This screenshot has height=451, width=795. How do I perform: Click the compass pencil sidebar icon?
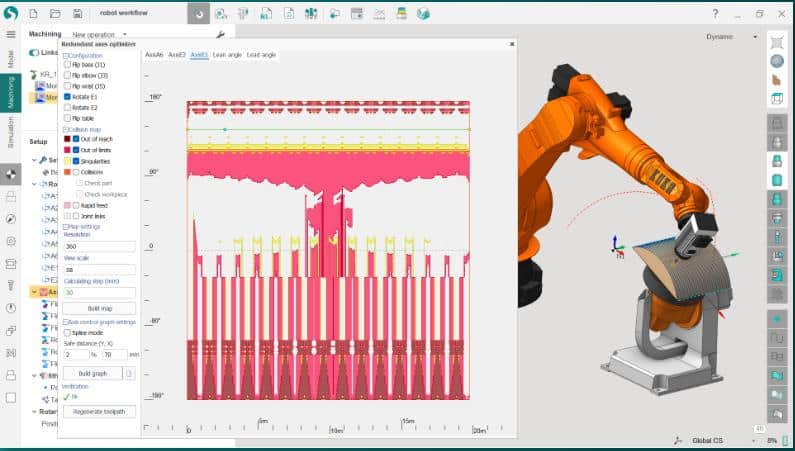point(11,219)
